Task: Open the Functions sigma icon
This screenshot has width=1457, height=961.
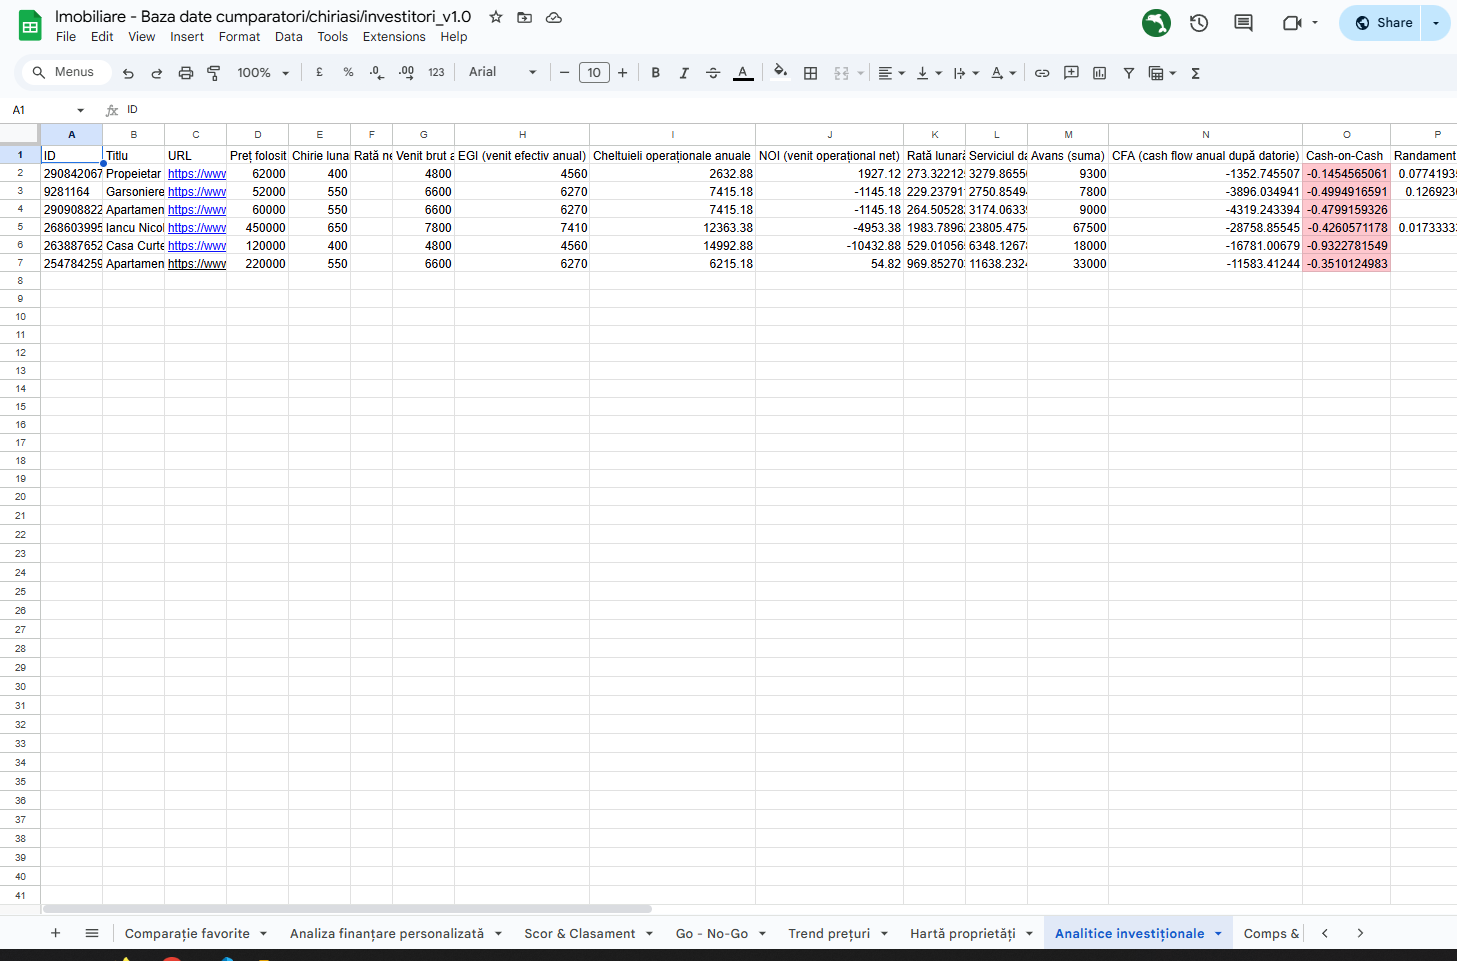Action: pyautogui.click(x=1195, y=73)
